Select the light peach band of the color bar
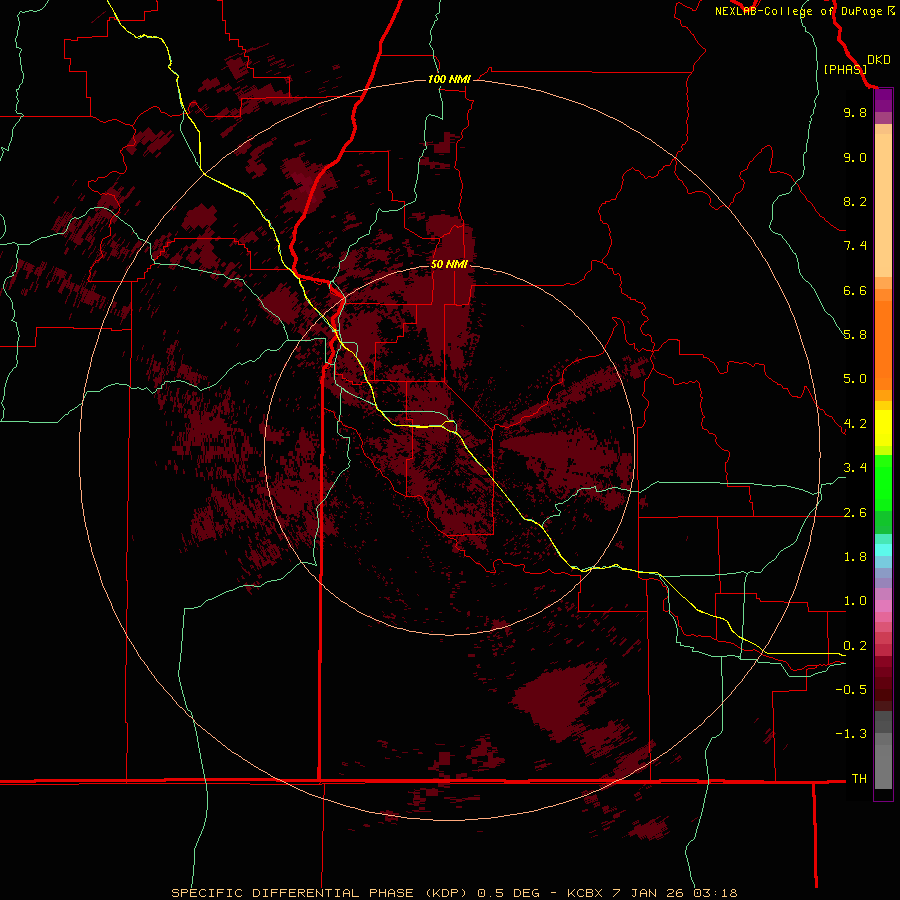900x900 pixels. pos(883,205)
